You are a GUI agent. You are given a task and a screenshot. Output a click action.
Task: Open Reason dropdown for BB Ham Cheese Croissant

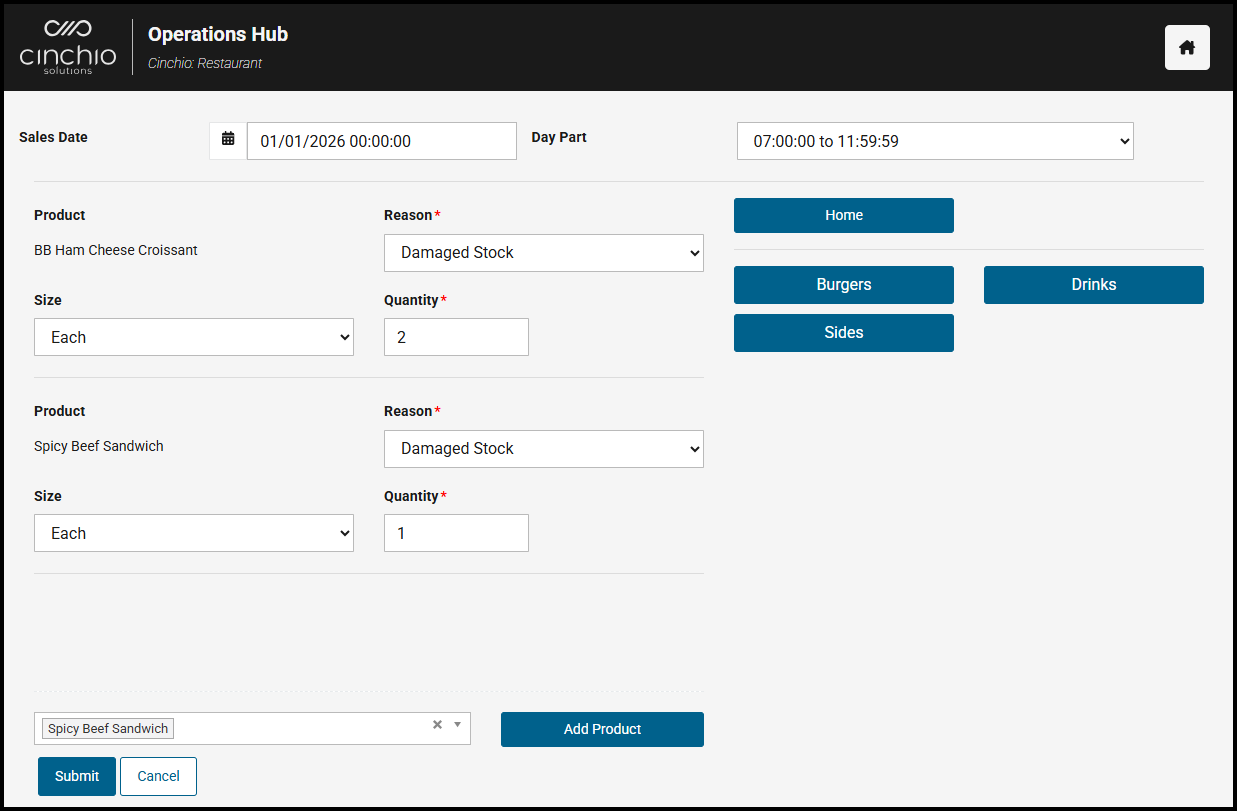tap(543, 253)
